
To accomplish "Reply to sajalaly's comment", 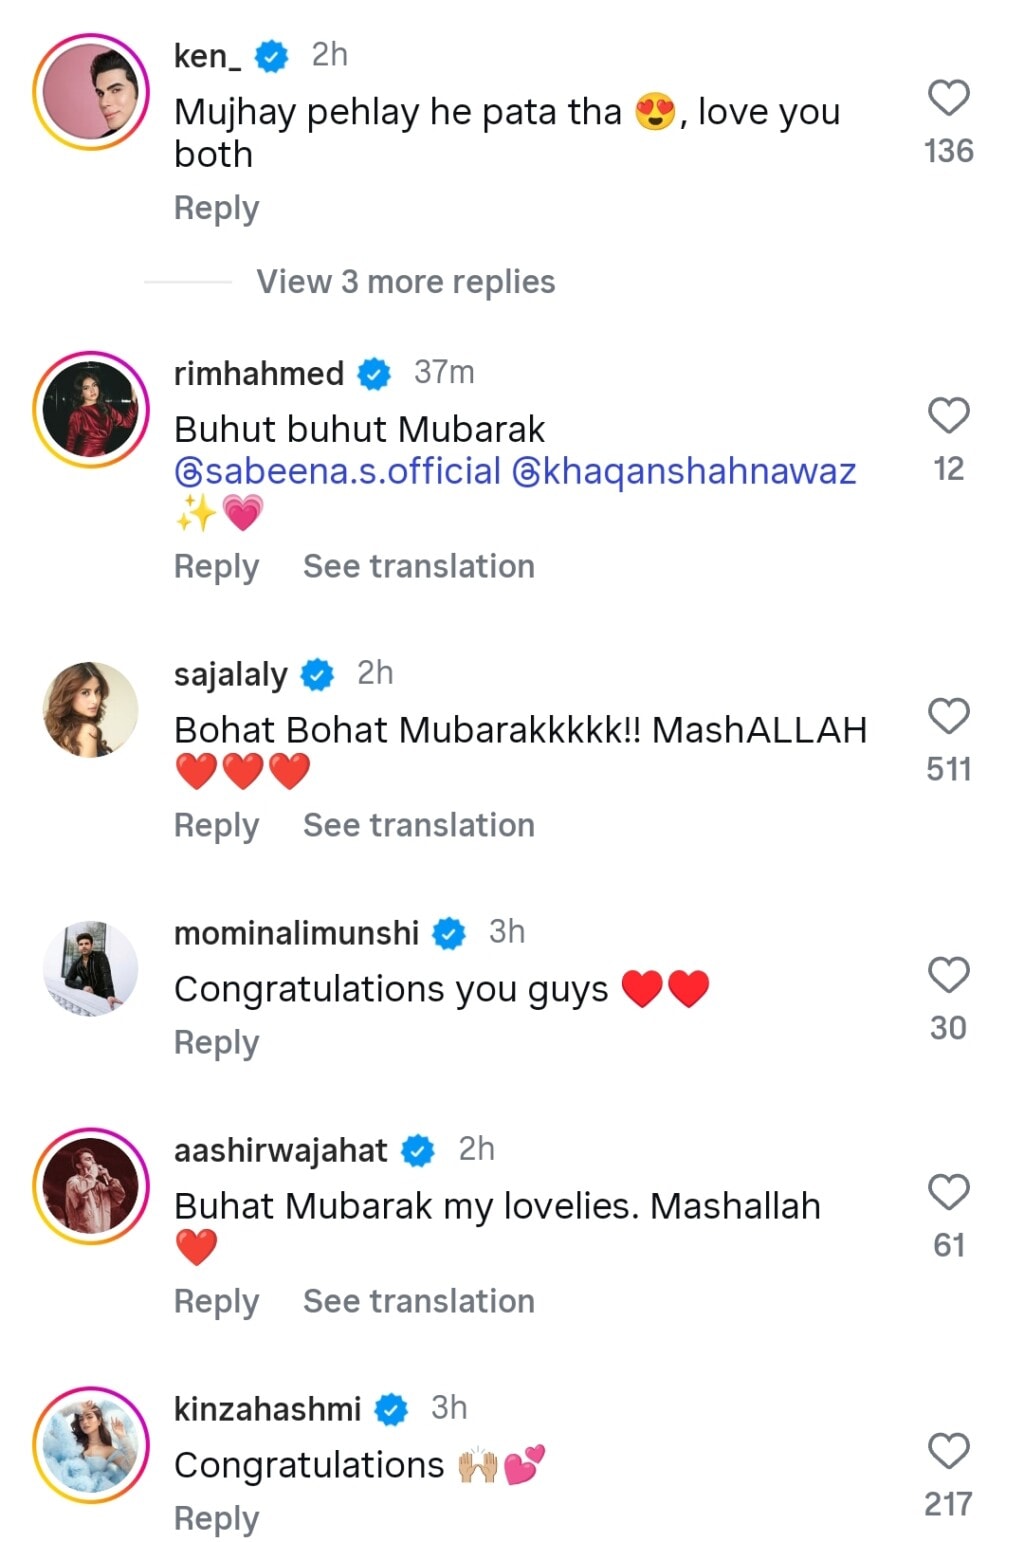I will point(215,825).
